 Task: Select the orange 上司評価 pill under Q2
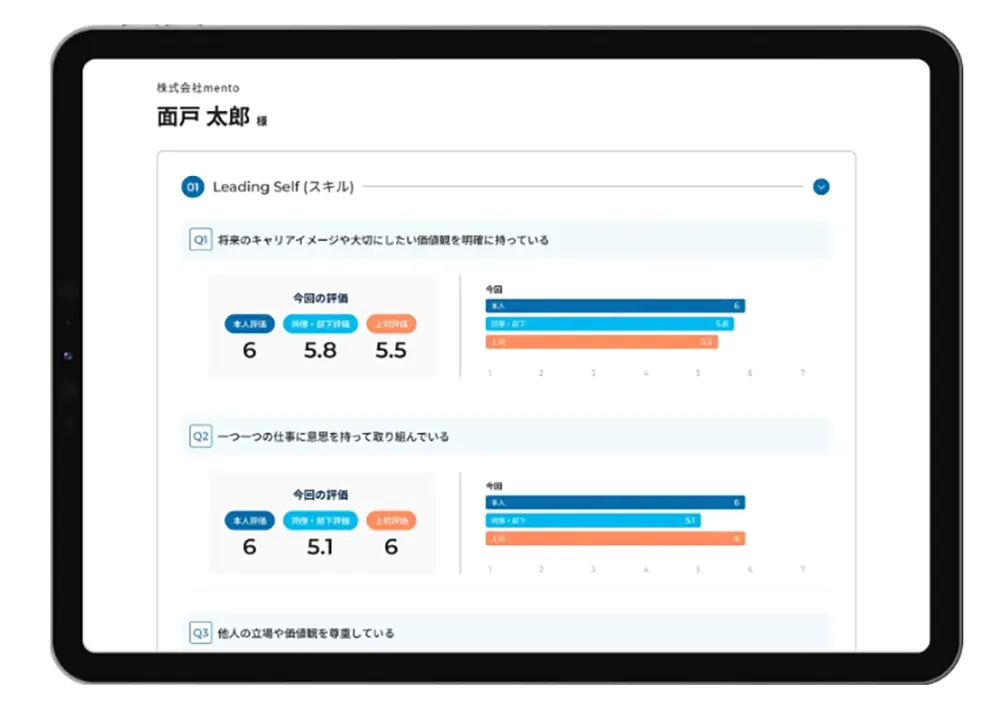tap(394, 520)
